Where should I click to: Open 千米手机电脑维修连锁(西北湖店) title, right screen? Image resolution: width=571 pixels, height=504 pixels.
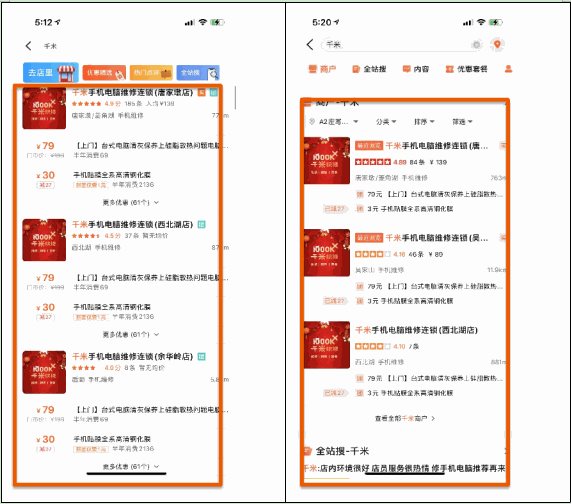[416, 330]
